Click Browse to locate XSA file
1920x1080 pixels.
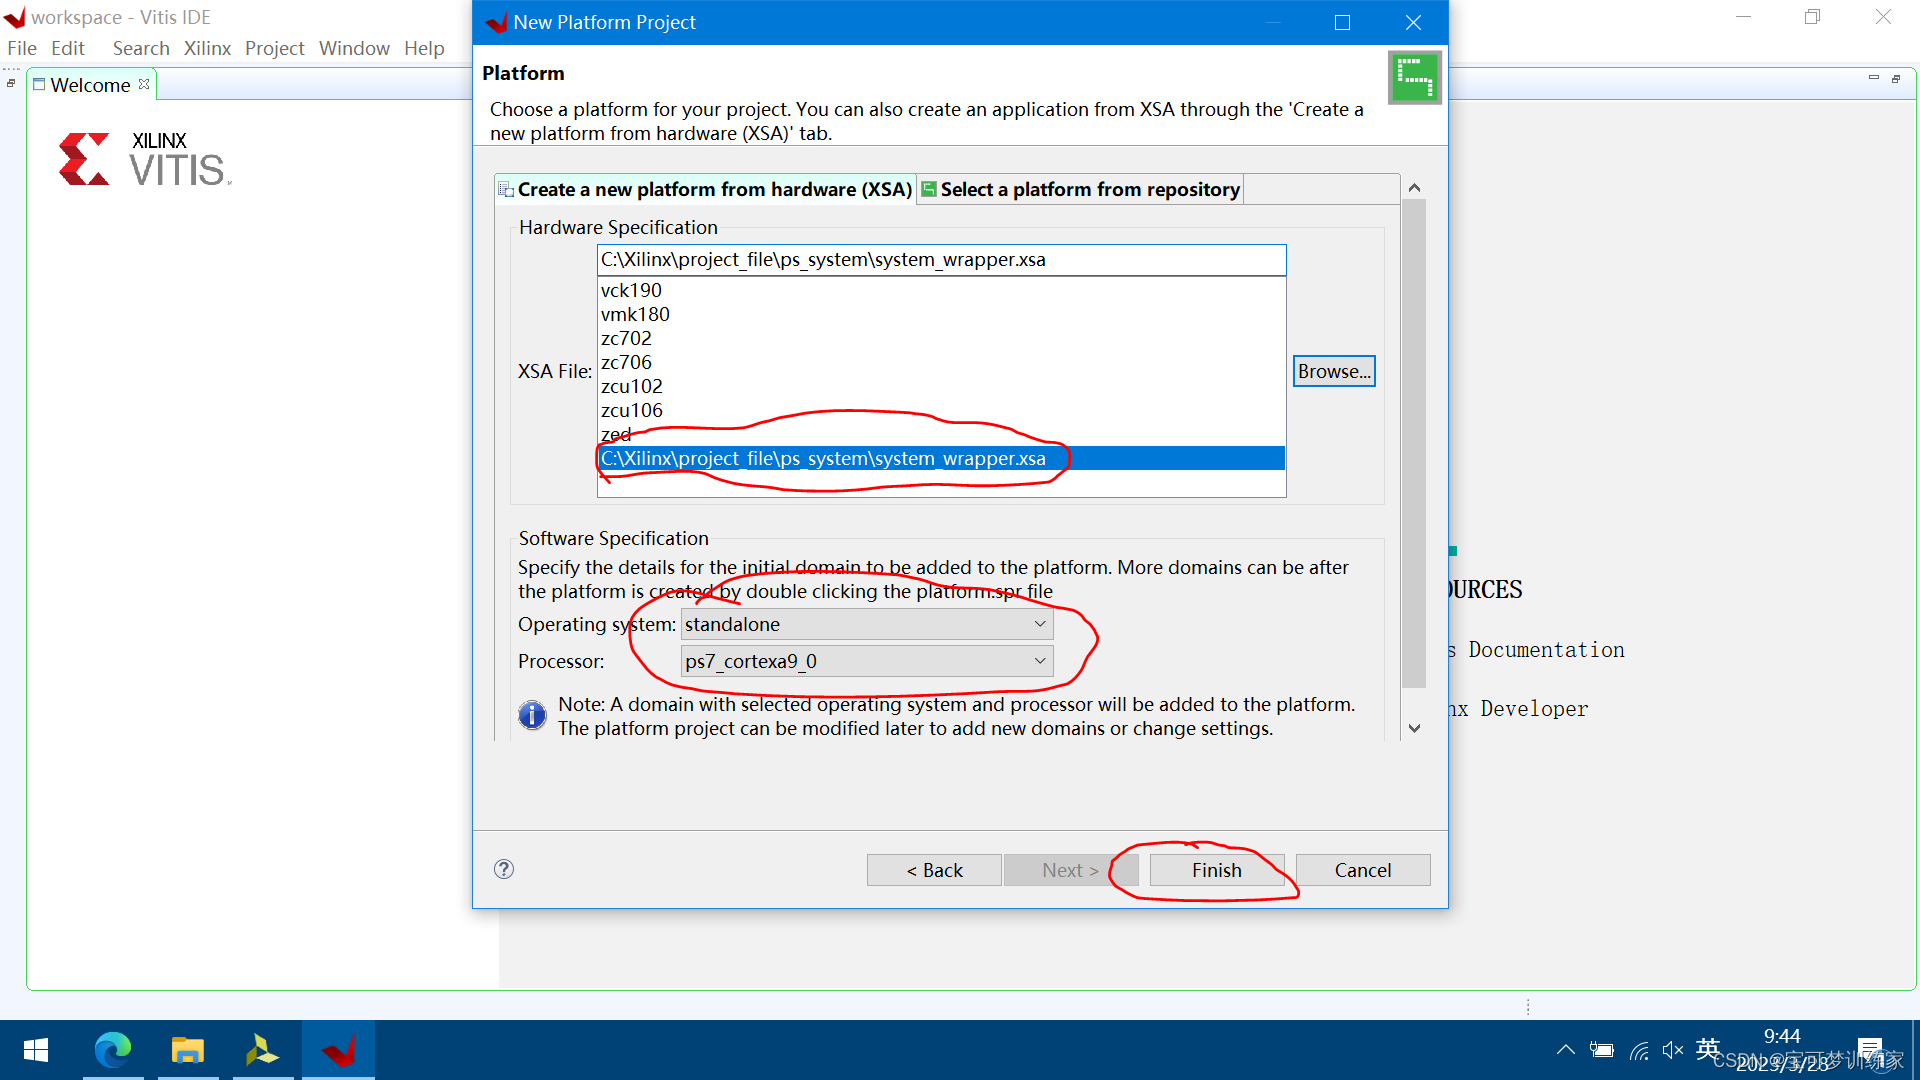click(x=1334, y=371)
